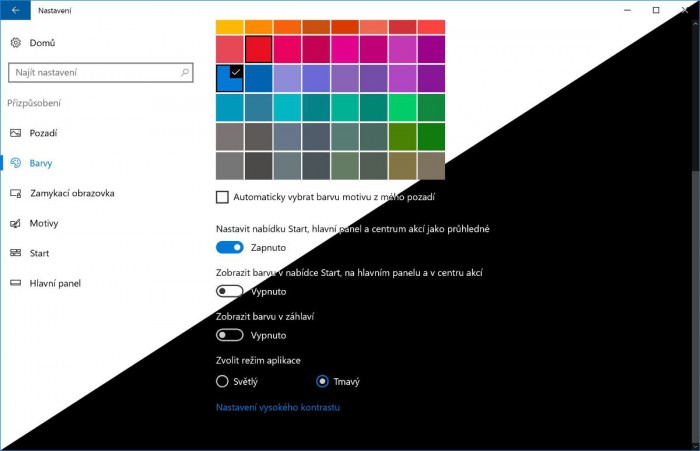The height and width of the screenshot is (451, 700).
Task: Select Barvy palette icon in sidebar
Action: pyautogui.click(x=16, y=163)
